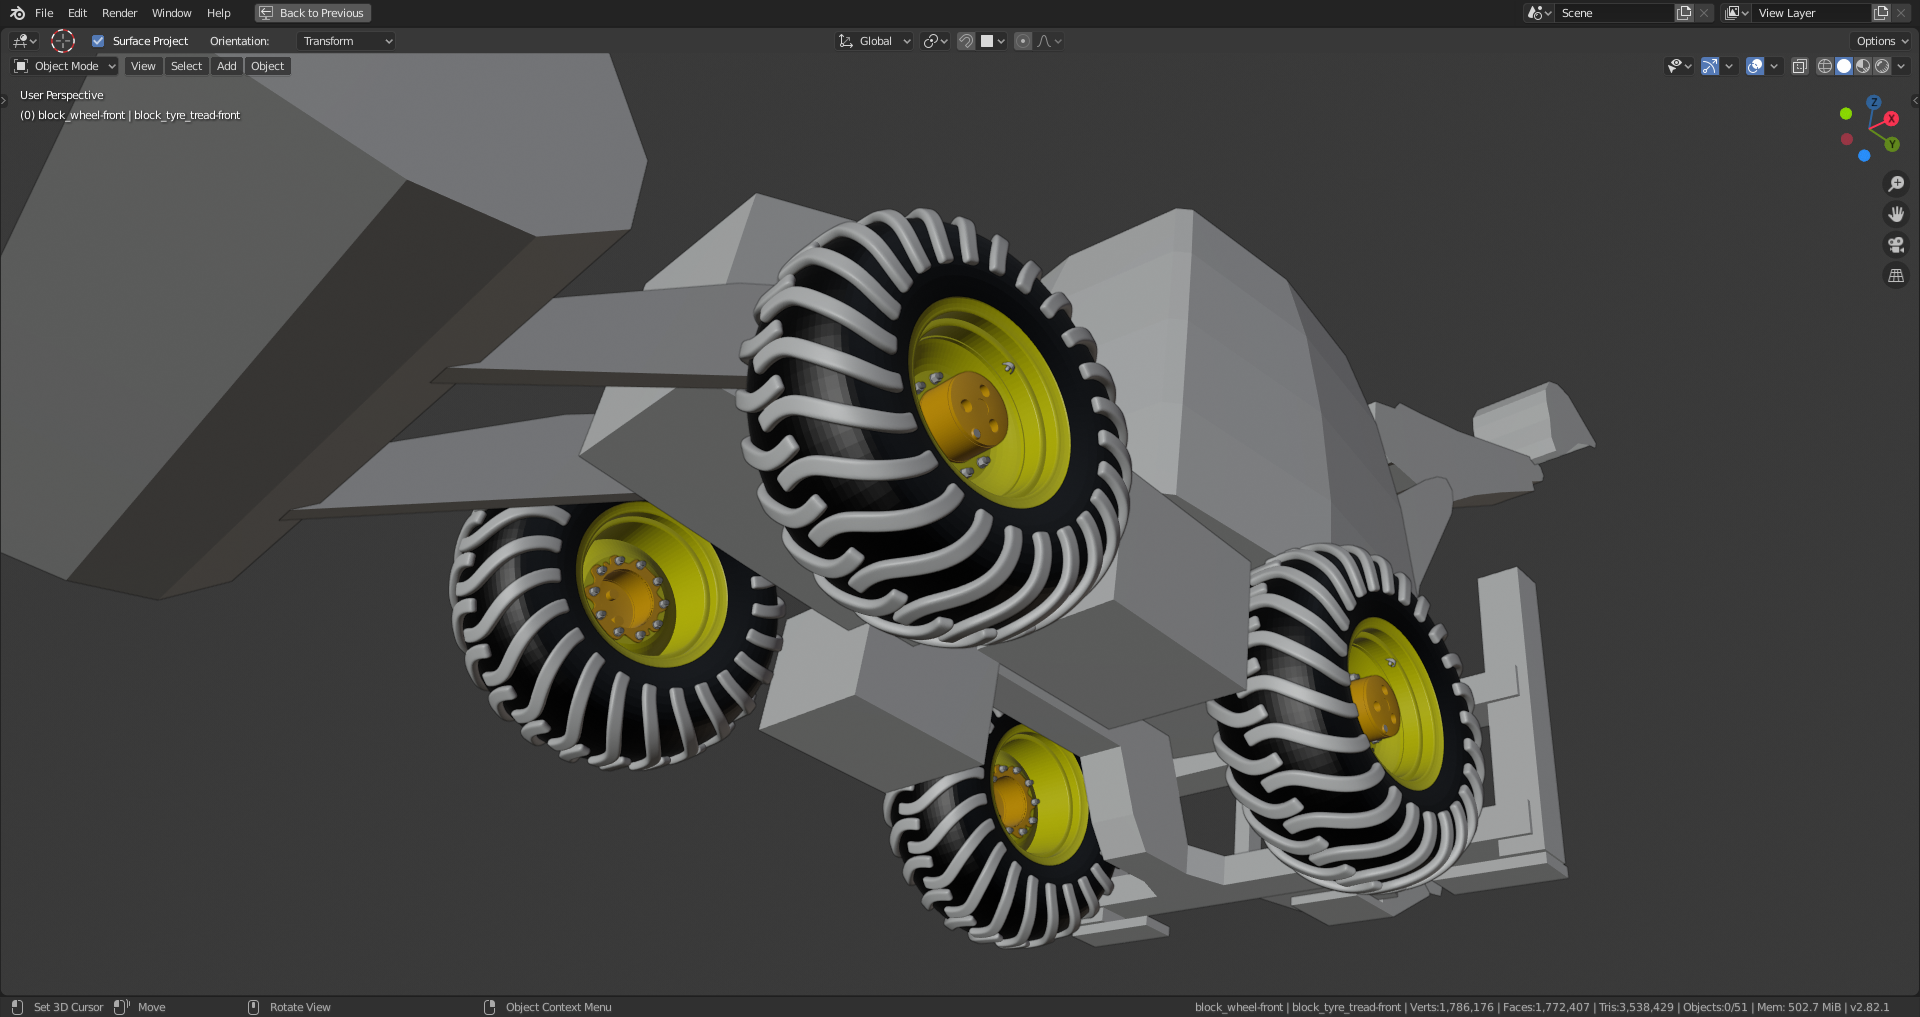Open the Global transform orientation dropdown
The image size is (1920, 1017).
[875, 41]
